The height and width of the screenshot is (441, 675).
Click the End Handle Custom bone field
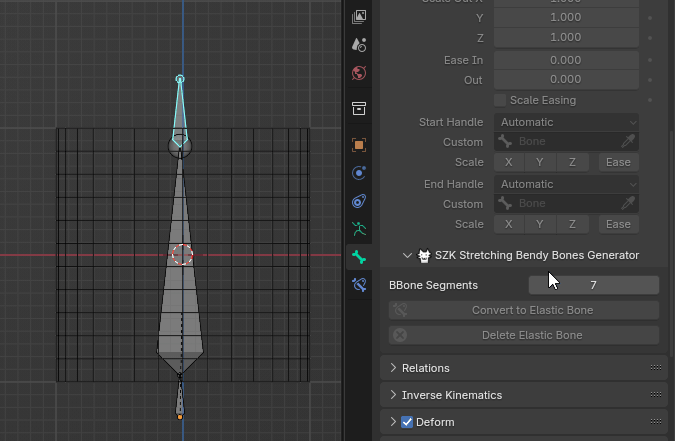(x=566, y=203)
